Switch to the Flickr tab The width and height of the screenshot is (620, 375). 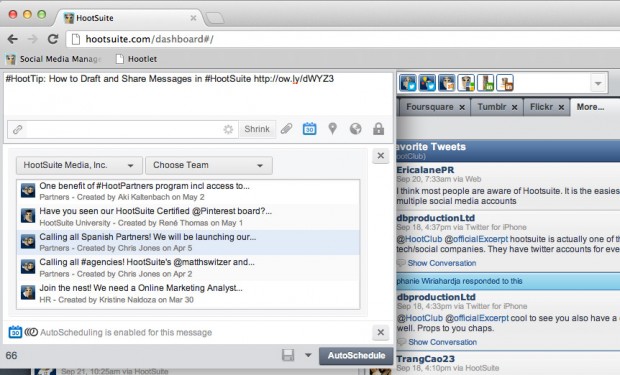tap(541, 107)
